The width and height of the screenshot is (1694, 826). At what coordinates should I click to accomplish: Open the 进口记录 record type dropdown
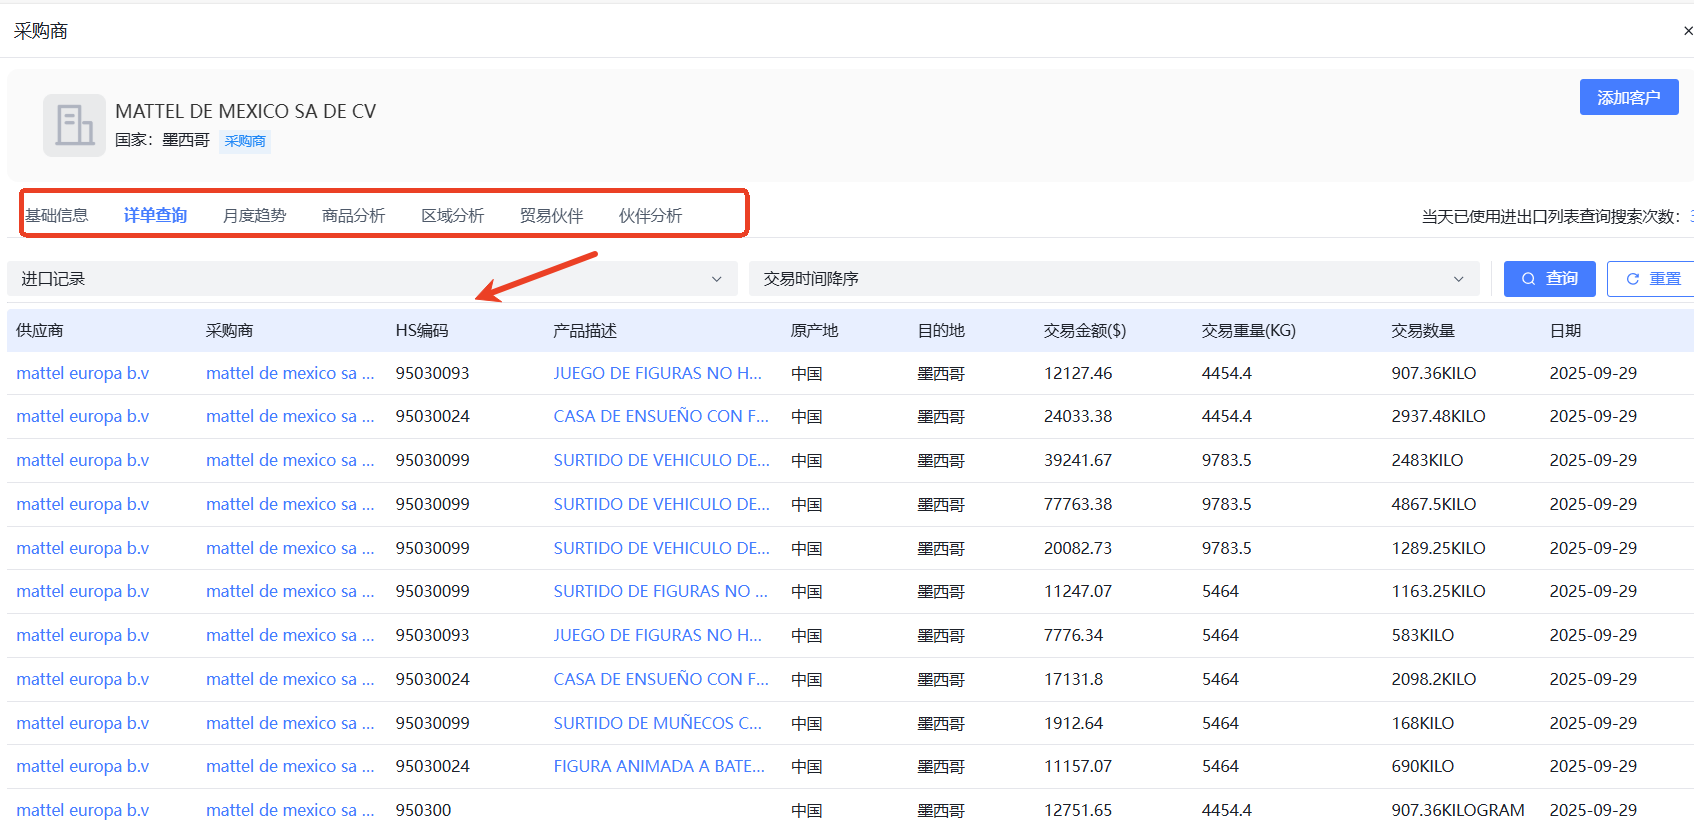click(372, 278)
